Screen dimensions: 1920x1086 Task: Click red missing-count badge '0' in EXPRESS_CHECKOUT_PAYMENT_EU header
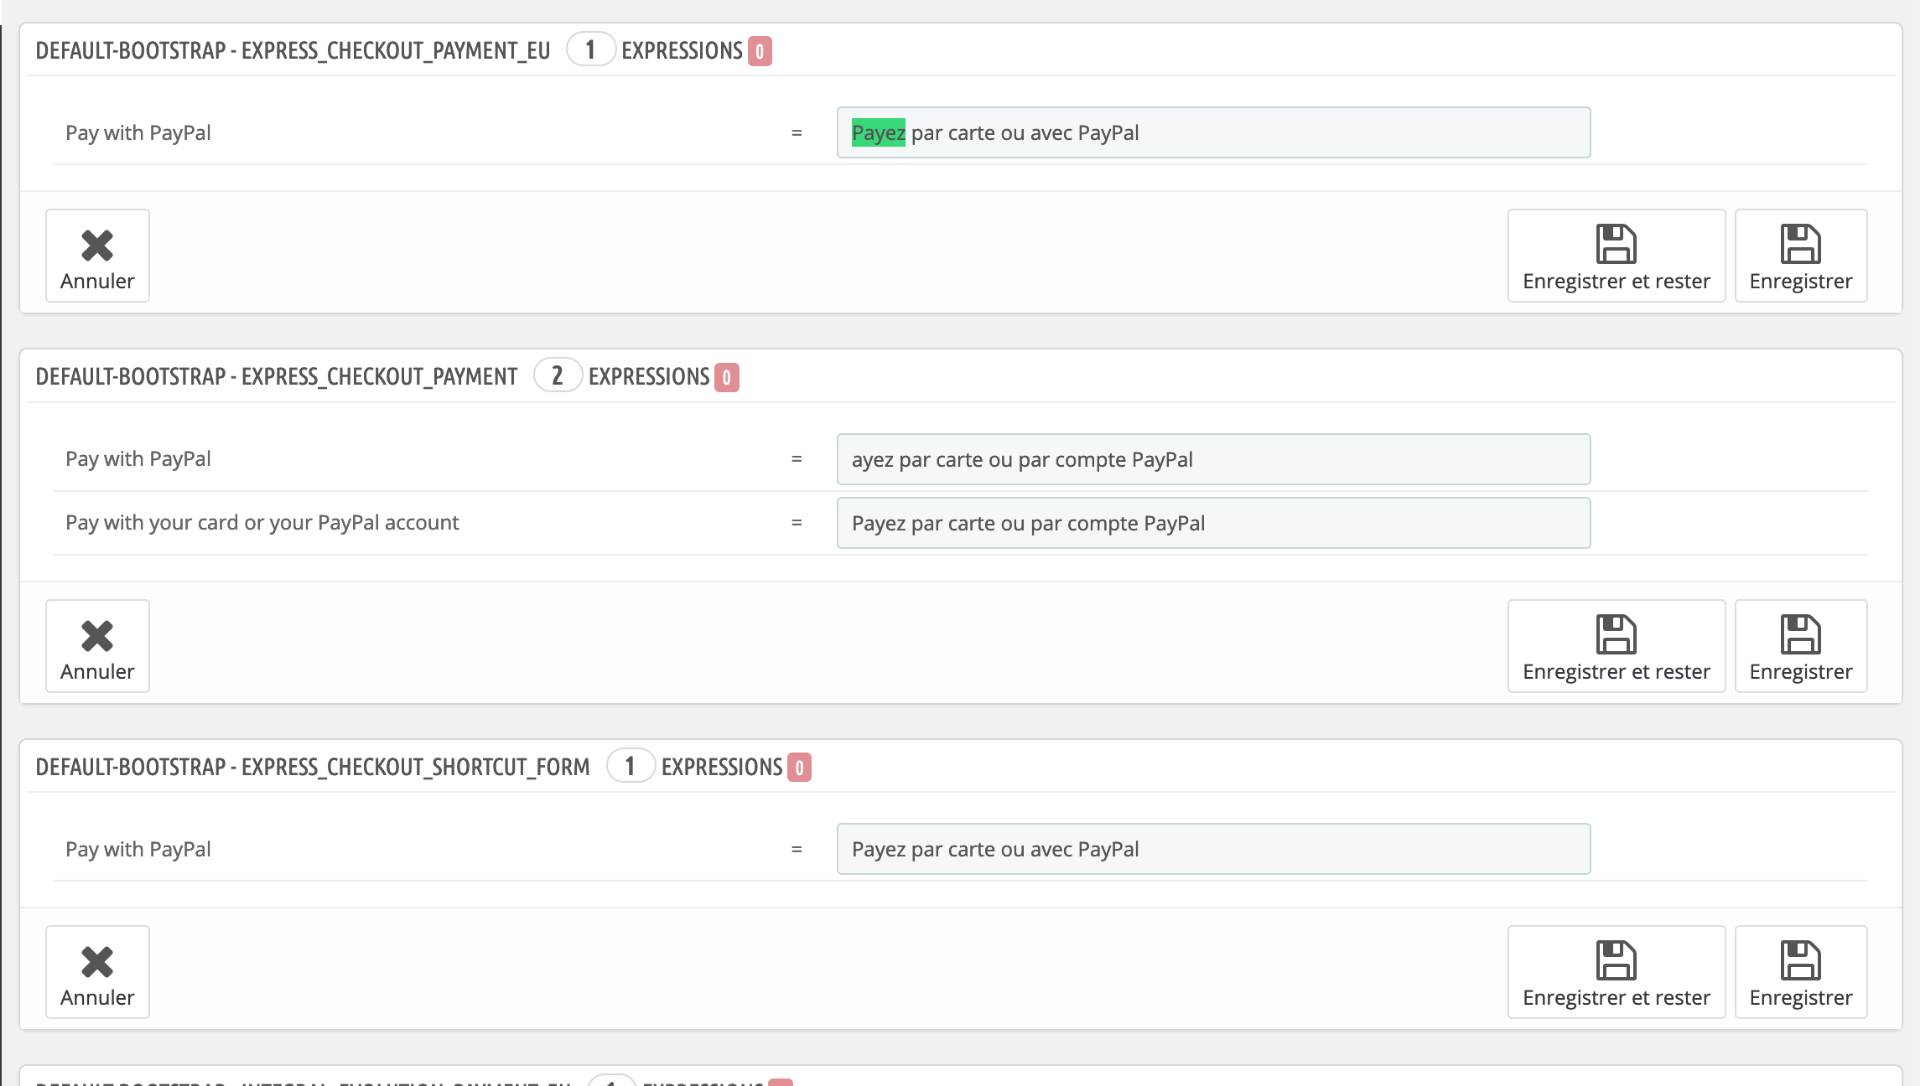[760, 51]
